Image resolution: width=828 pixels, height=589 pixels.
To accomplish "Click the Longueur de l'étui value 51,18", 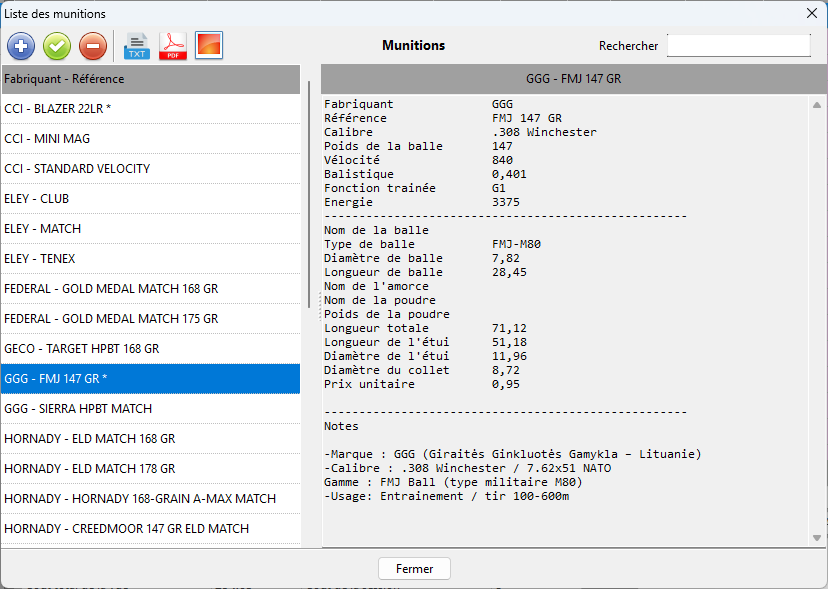I will pyautogui.click(x=509, y=342).
